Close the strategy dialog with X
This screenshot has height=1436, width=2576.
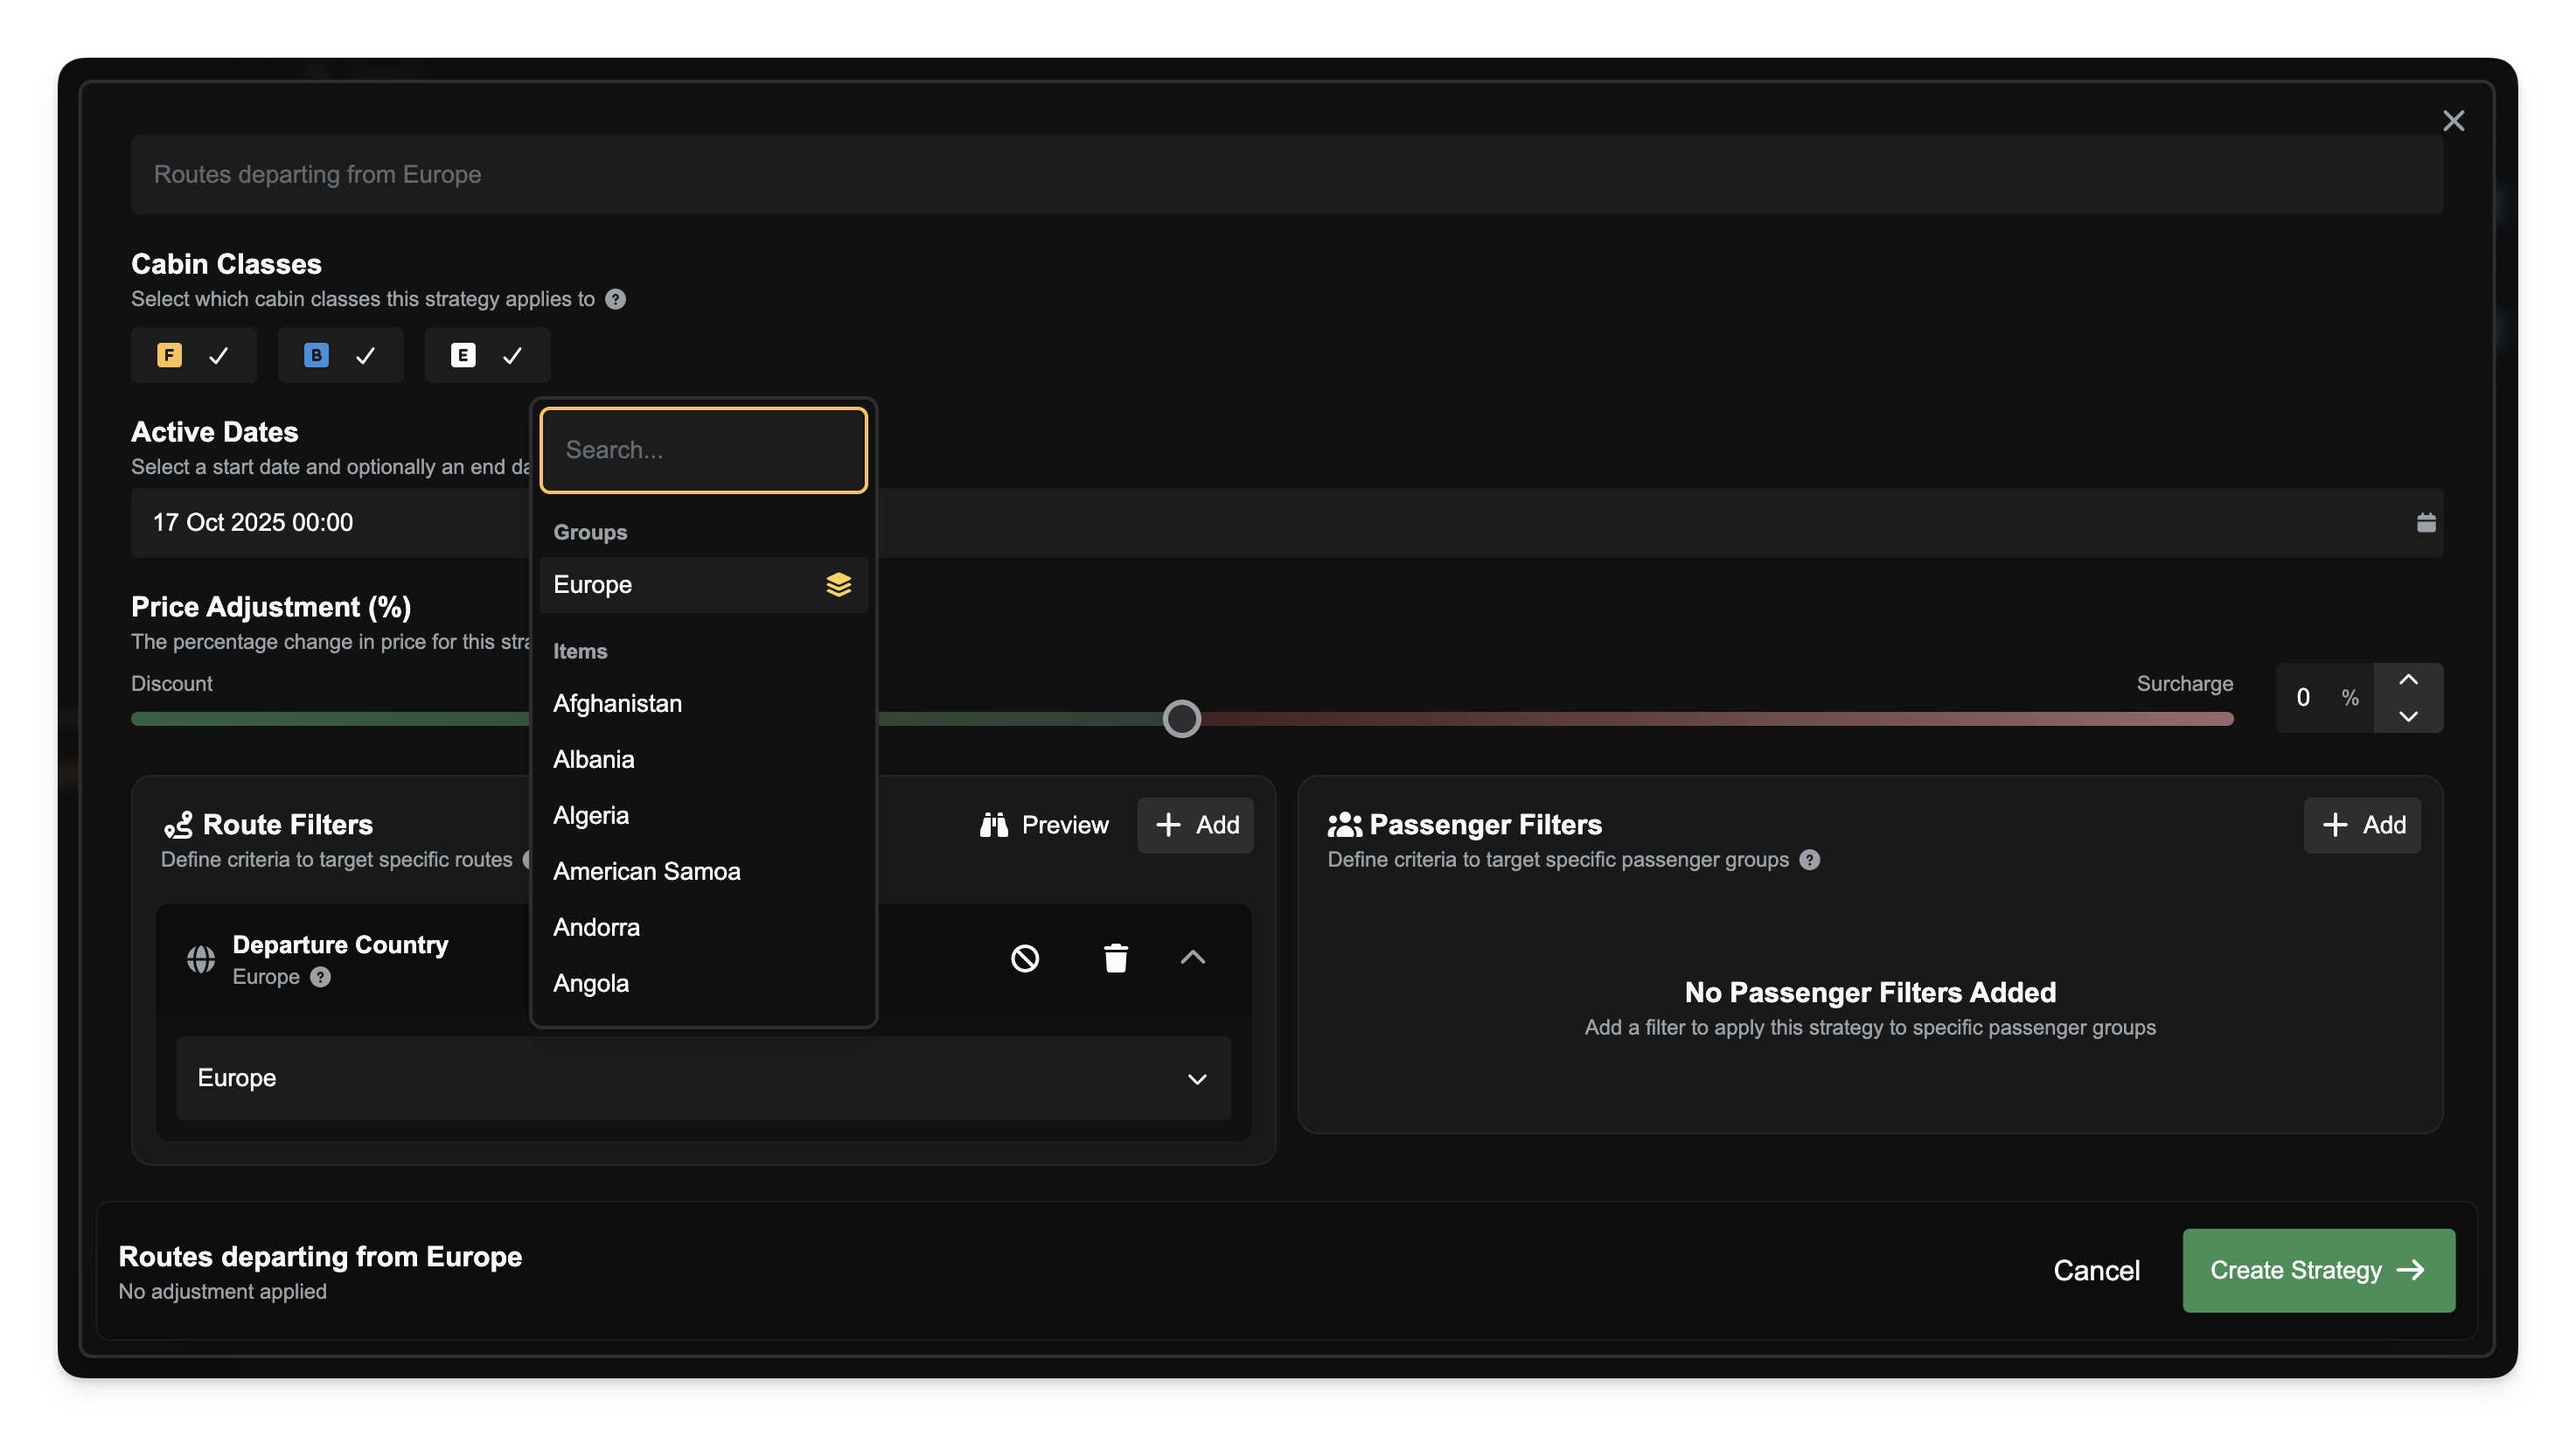coord(2453,121)
